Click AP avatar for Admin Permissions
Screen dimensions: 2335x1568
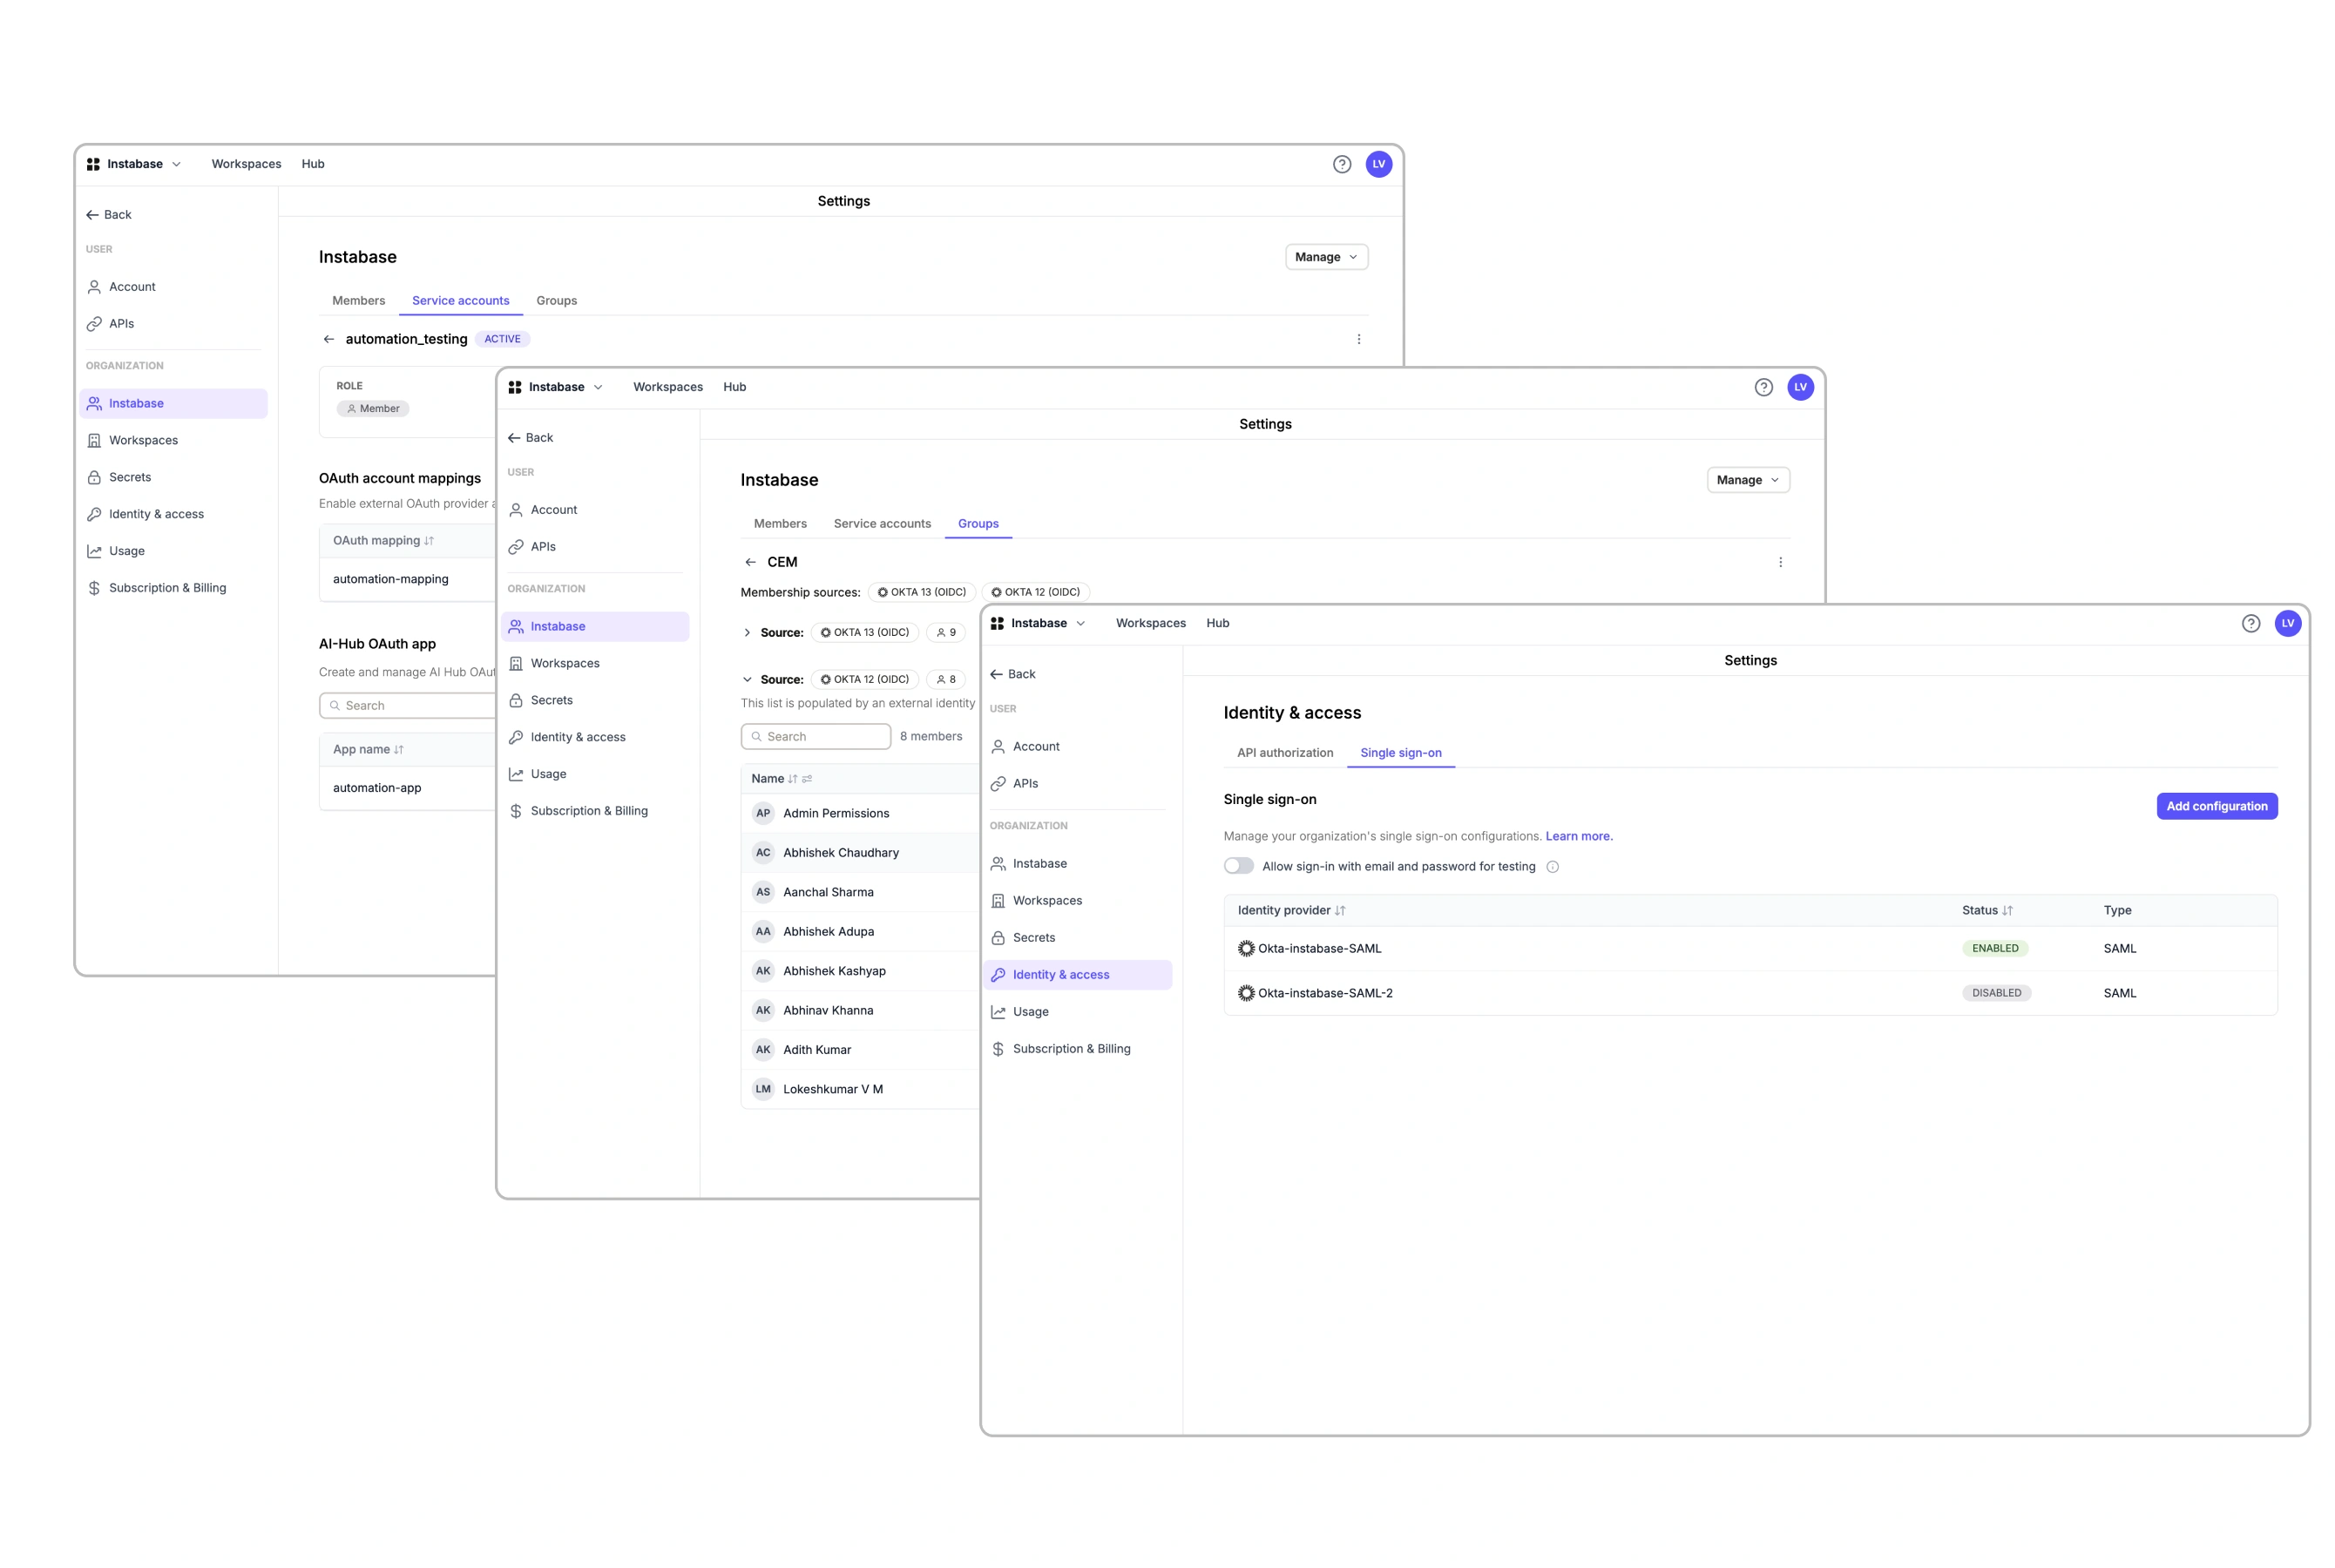(763, 813)
